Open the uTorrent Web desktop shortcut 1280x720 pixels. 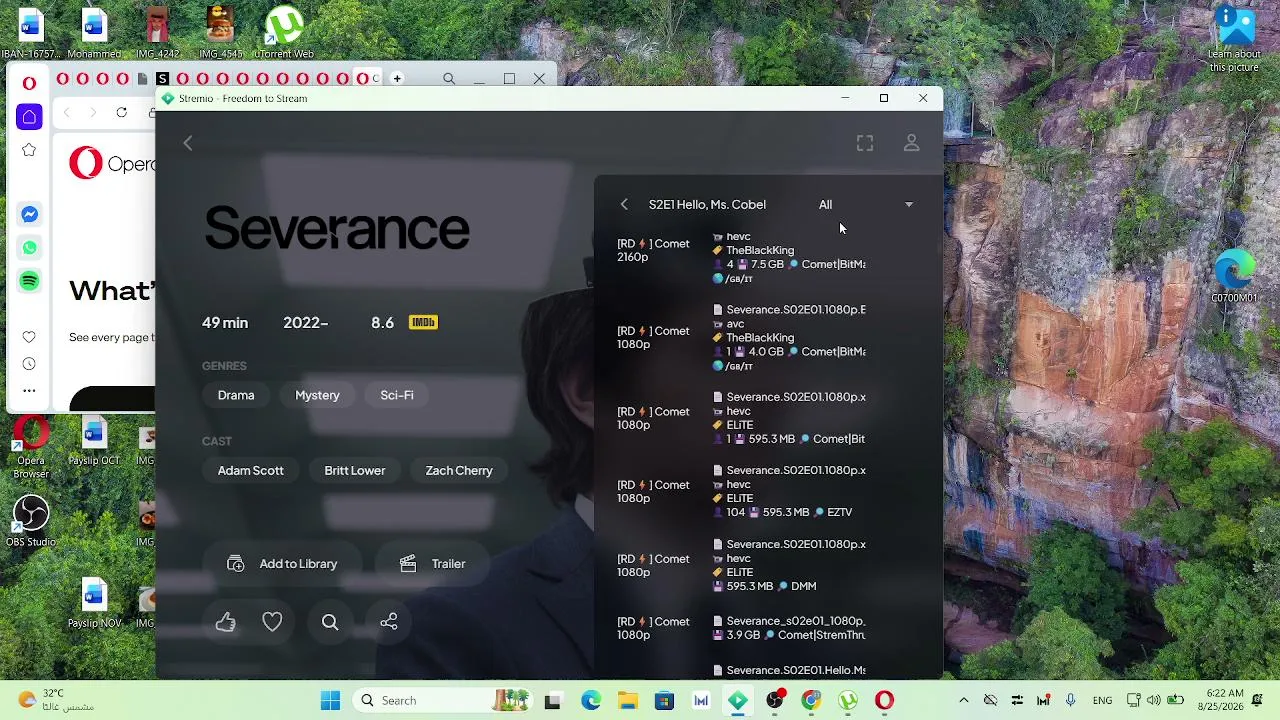point(284,33)
